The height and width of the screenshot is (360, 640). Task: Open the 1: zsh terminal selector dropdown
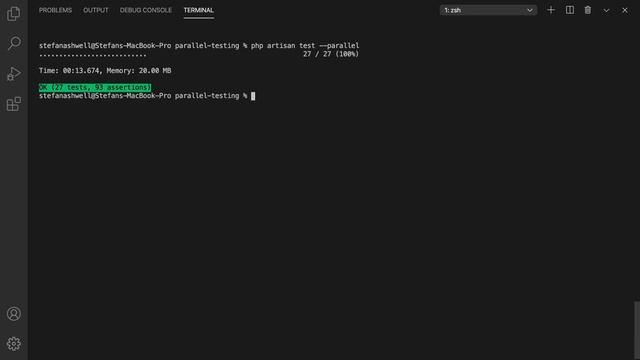click(488, 10)
